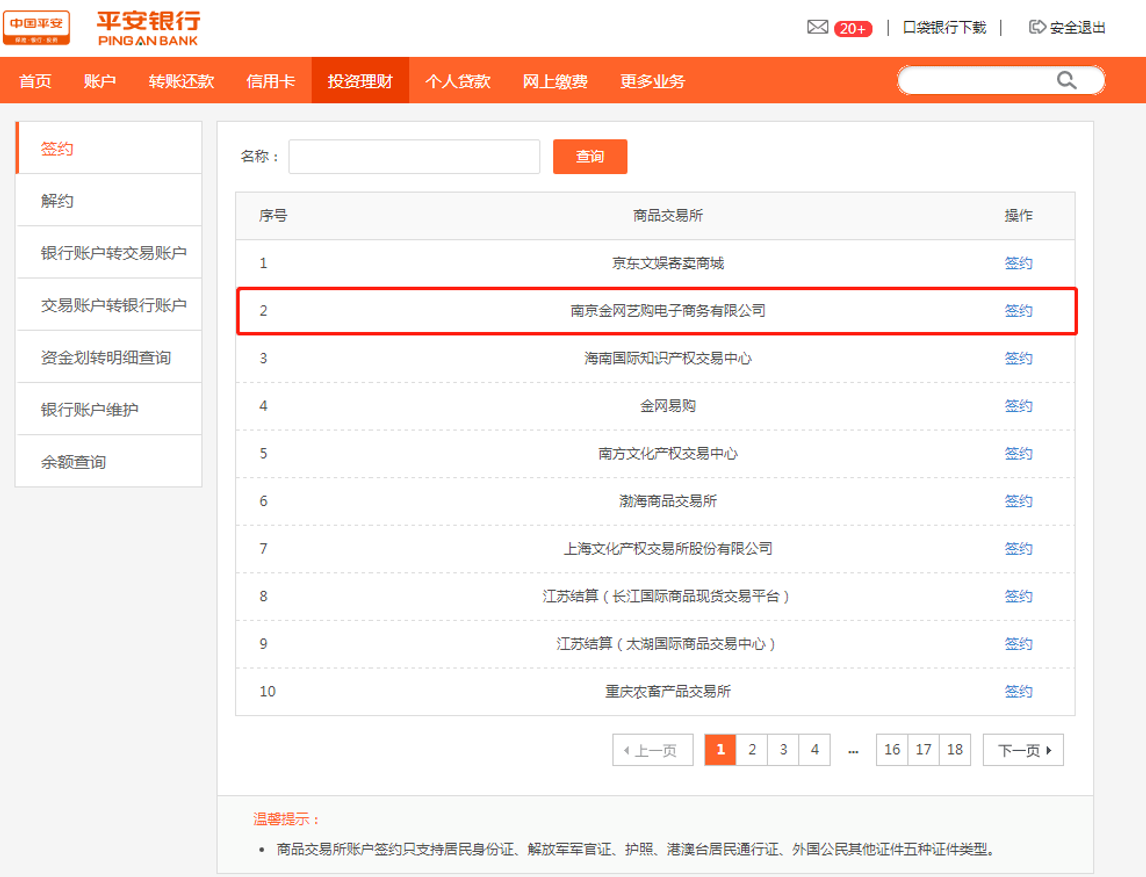Screen dimensions: 1146x877
Task: Open the 首页 menu item
Action: click(35, 81)
